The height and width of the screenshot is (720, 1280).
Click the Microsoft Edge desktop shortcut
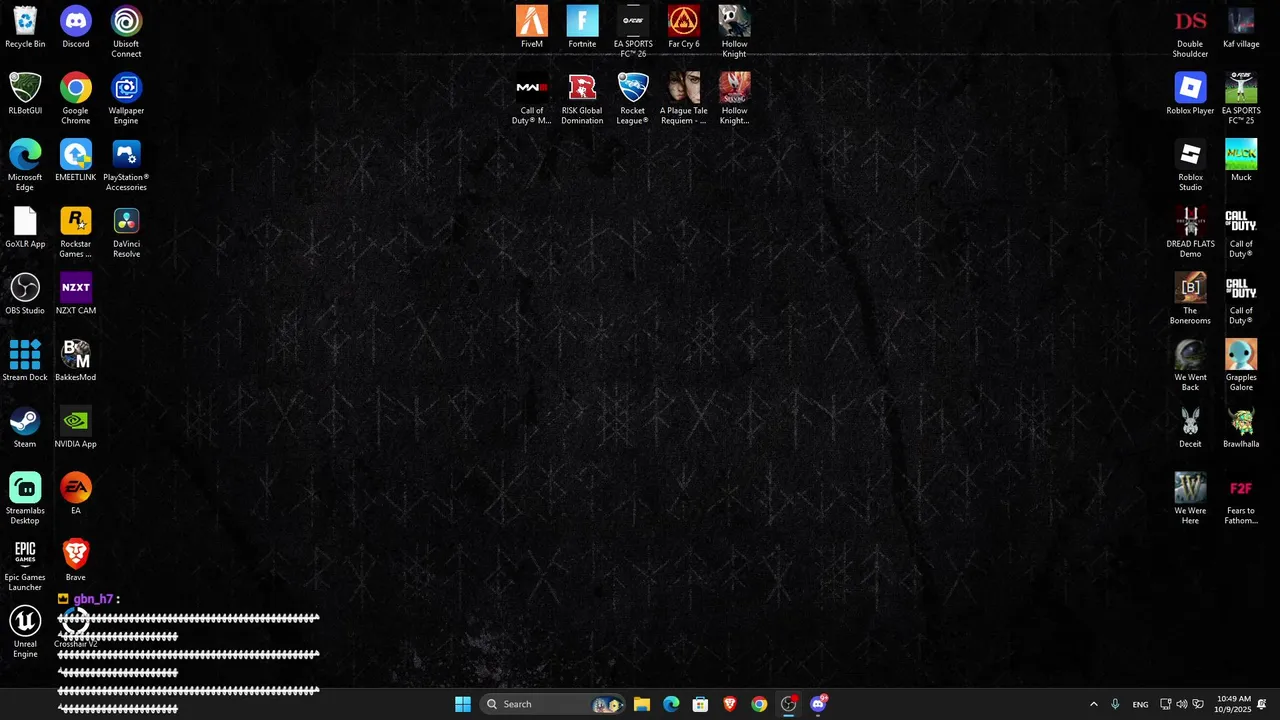point(25,166)
